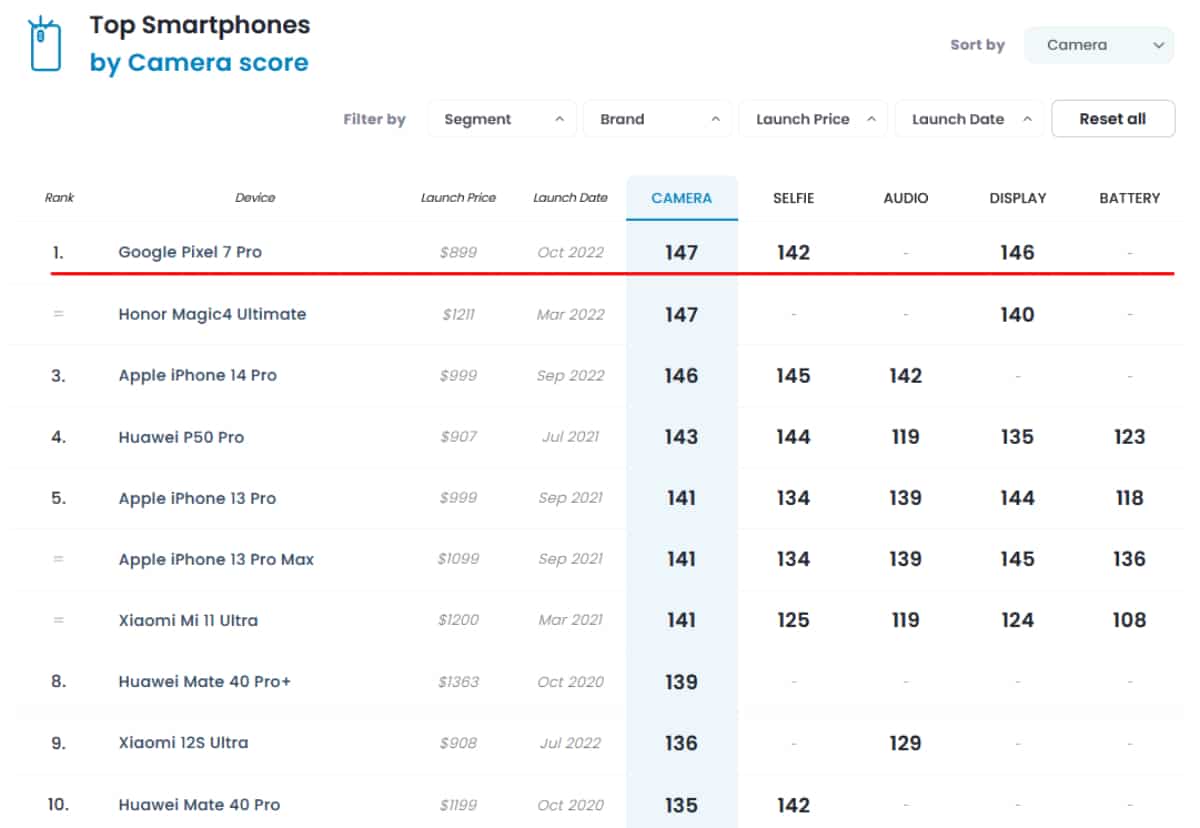Open the Launch Date filter
1200x828 pixels.
pyautogui.click(x=969, y=119)
